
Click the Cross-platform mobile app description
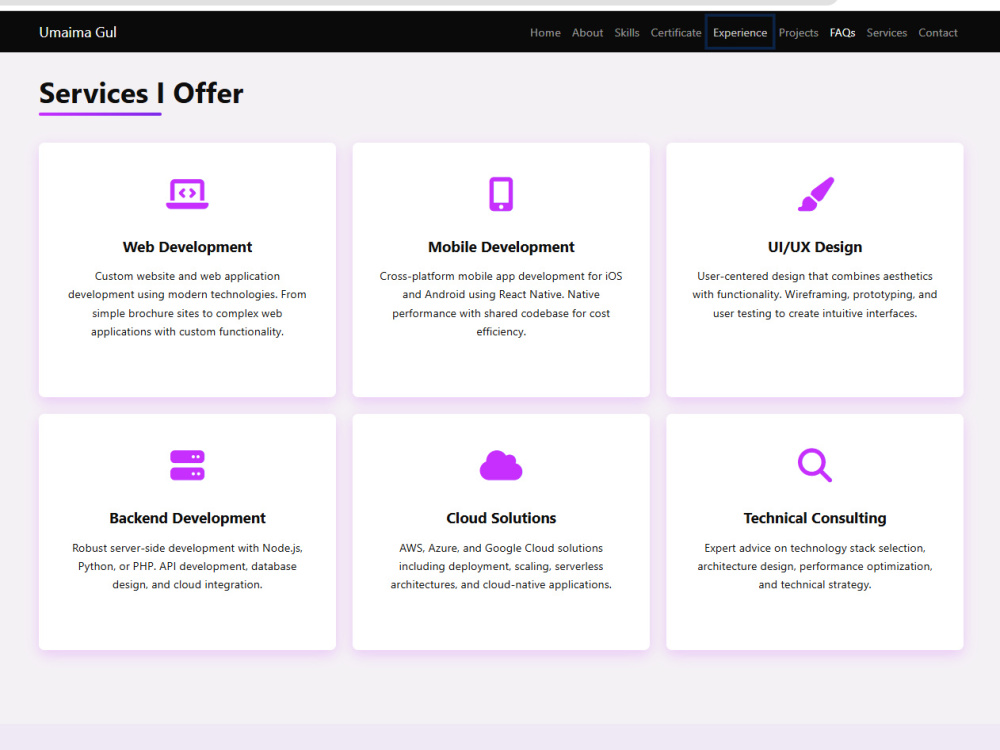[x=501, y=304]
